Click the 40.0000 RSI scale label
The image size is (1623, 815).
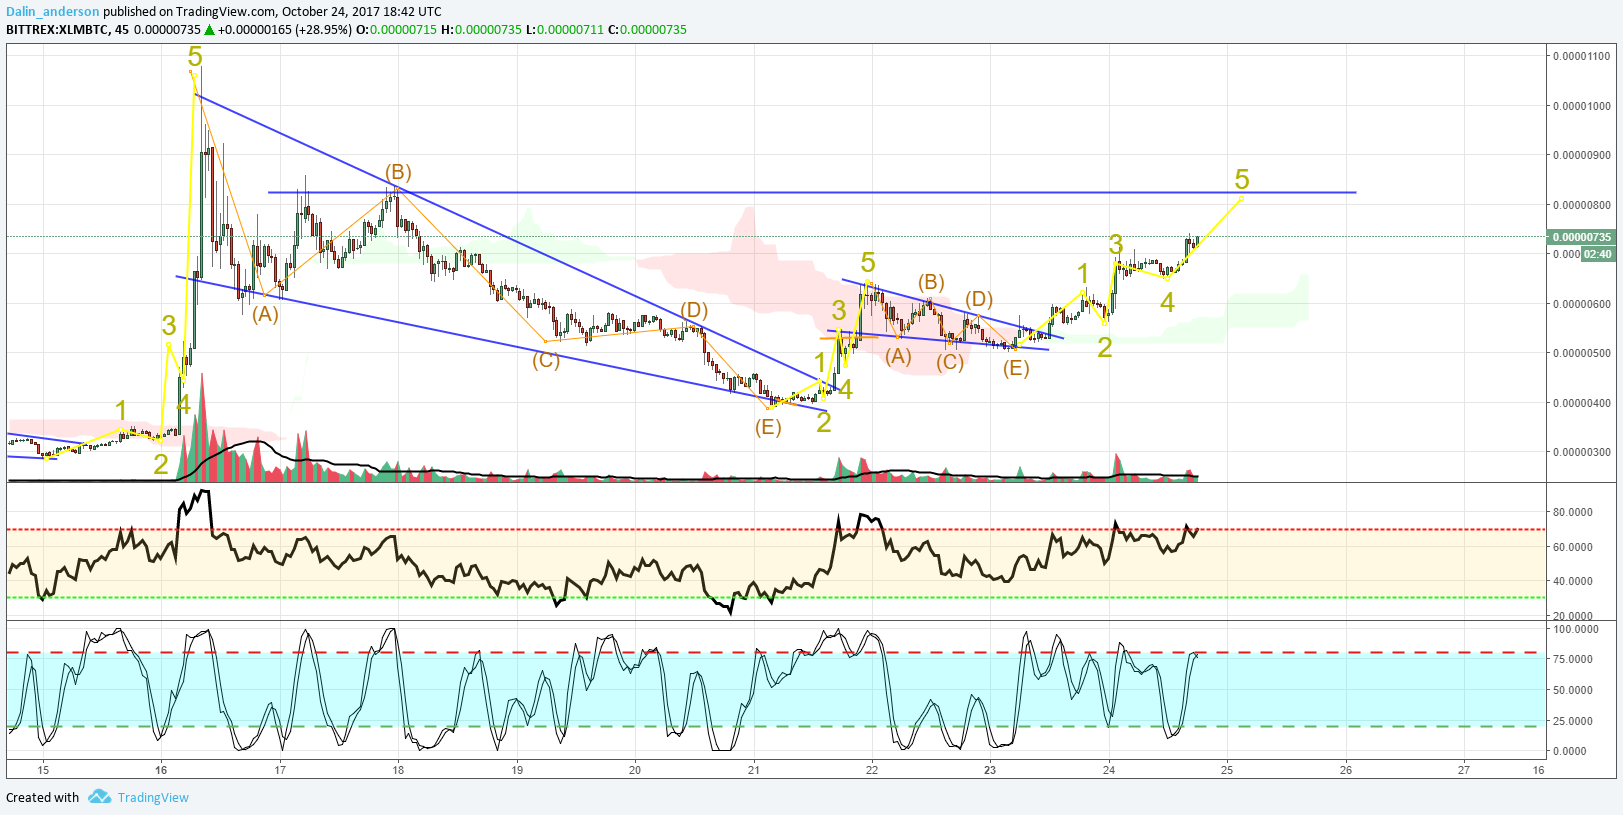coord(1572,581)
